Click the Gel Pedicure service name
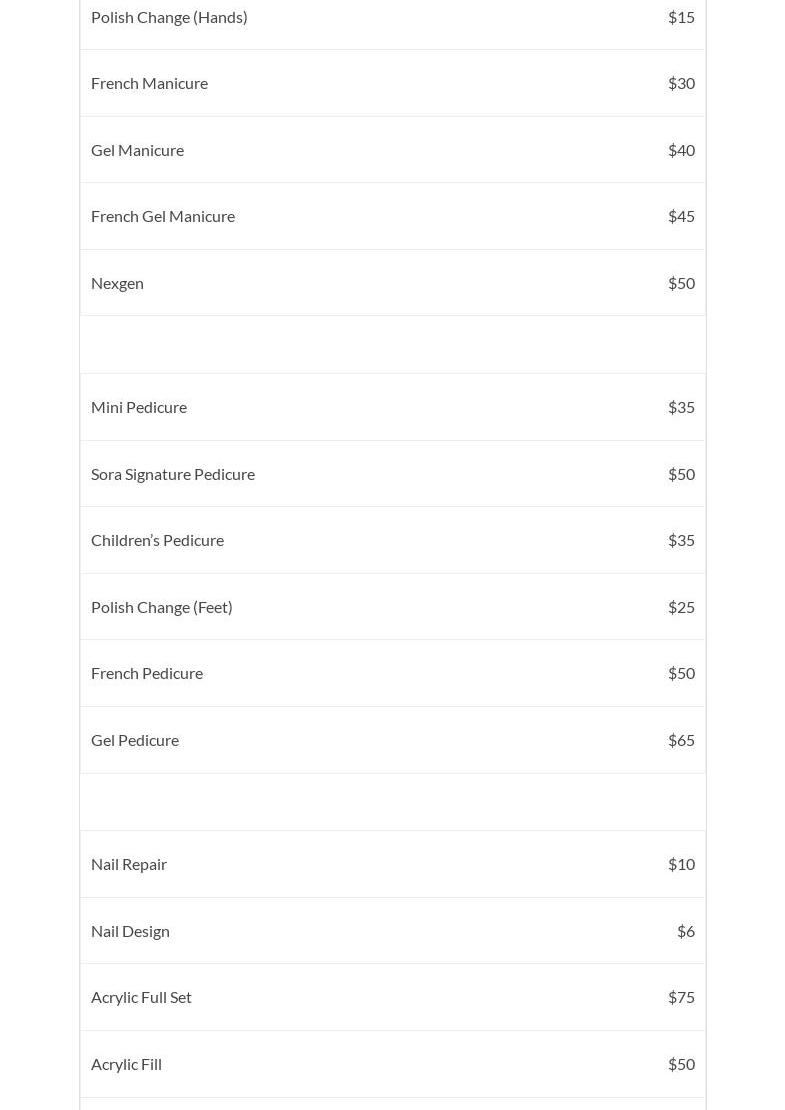The image size is (785, 1110). (135, 740)
